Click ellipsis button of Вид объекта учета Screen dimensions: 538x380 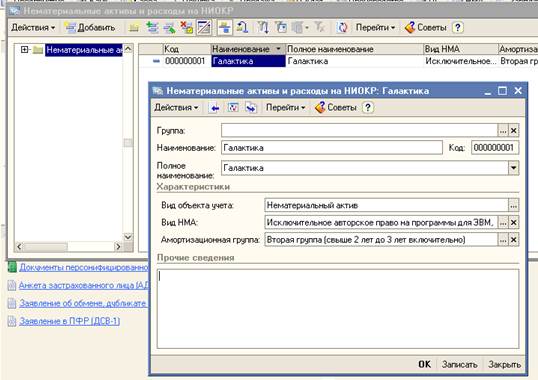513,205
